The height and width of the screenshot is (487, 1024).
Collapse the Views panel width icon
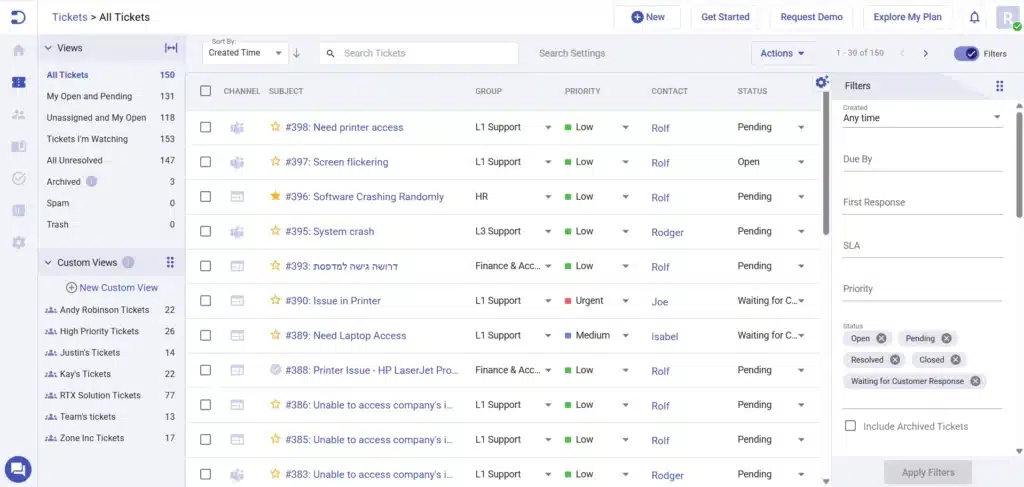(x=170, y=48)
